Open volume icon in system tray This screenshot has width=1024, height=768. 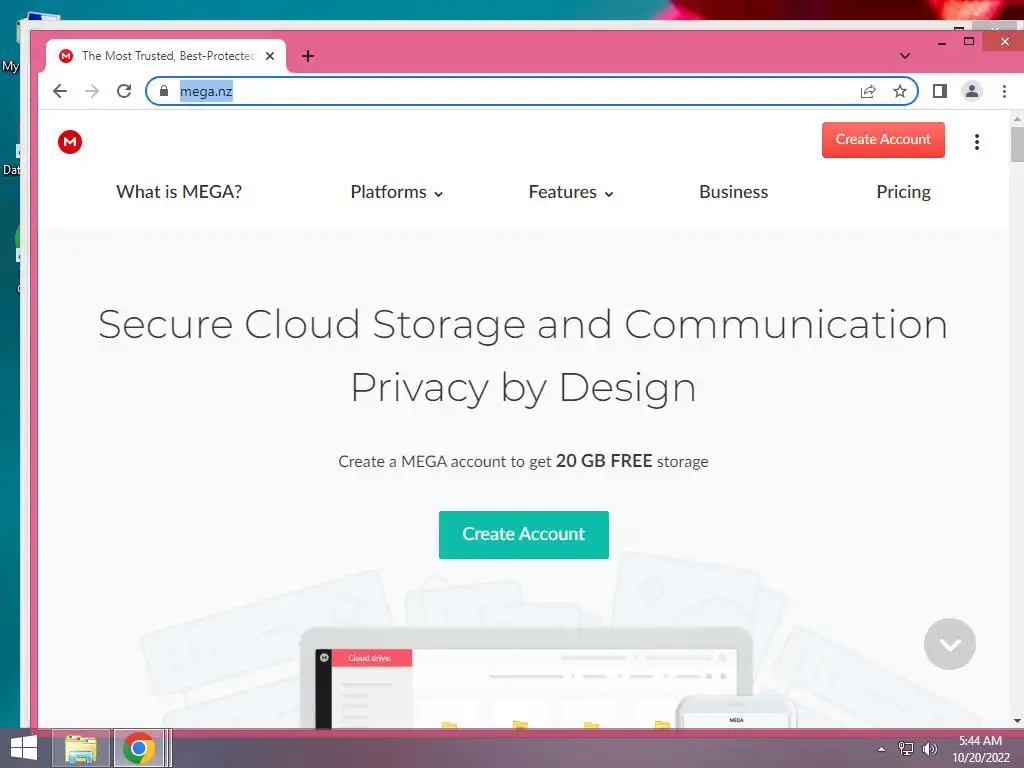(929, 749)
